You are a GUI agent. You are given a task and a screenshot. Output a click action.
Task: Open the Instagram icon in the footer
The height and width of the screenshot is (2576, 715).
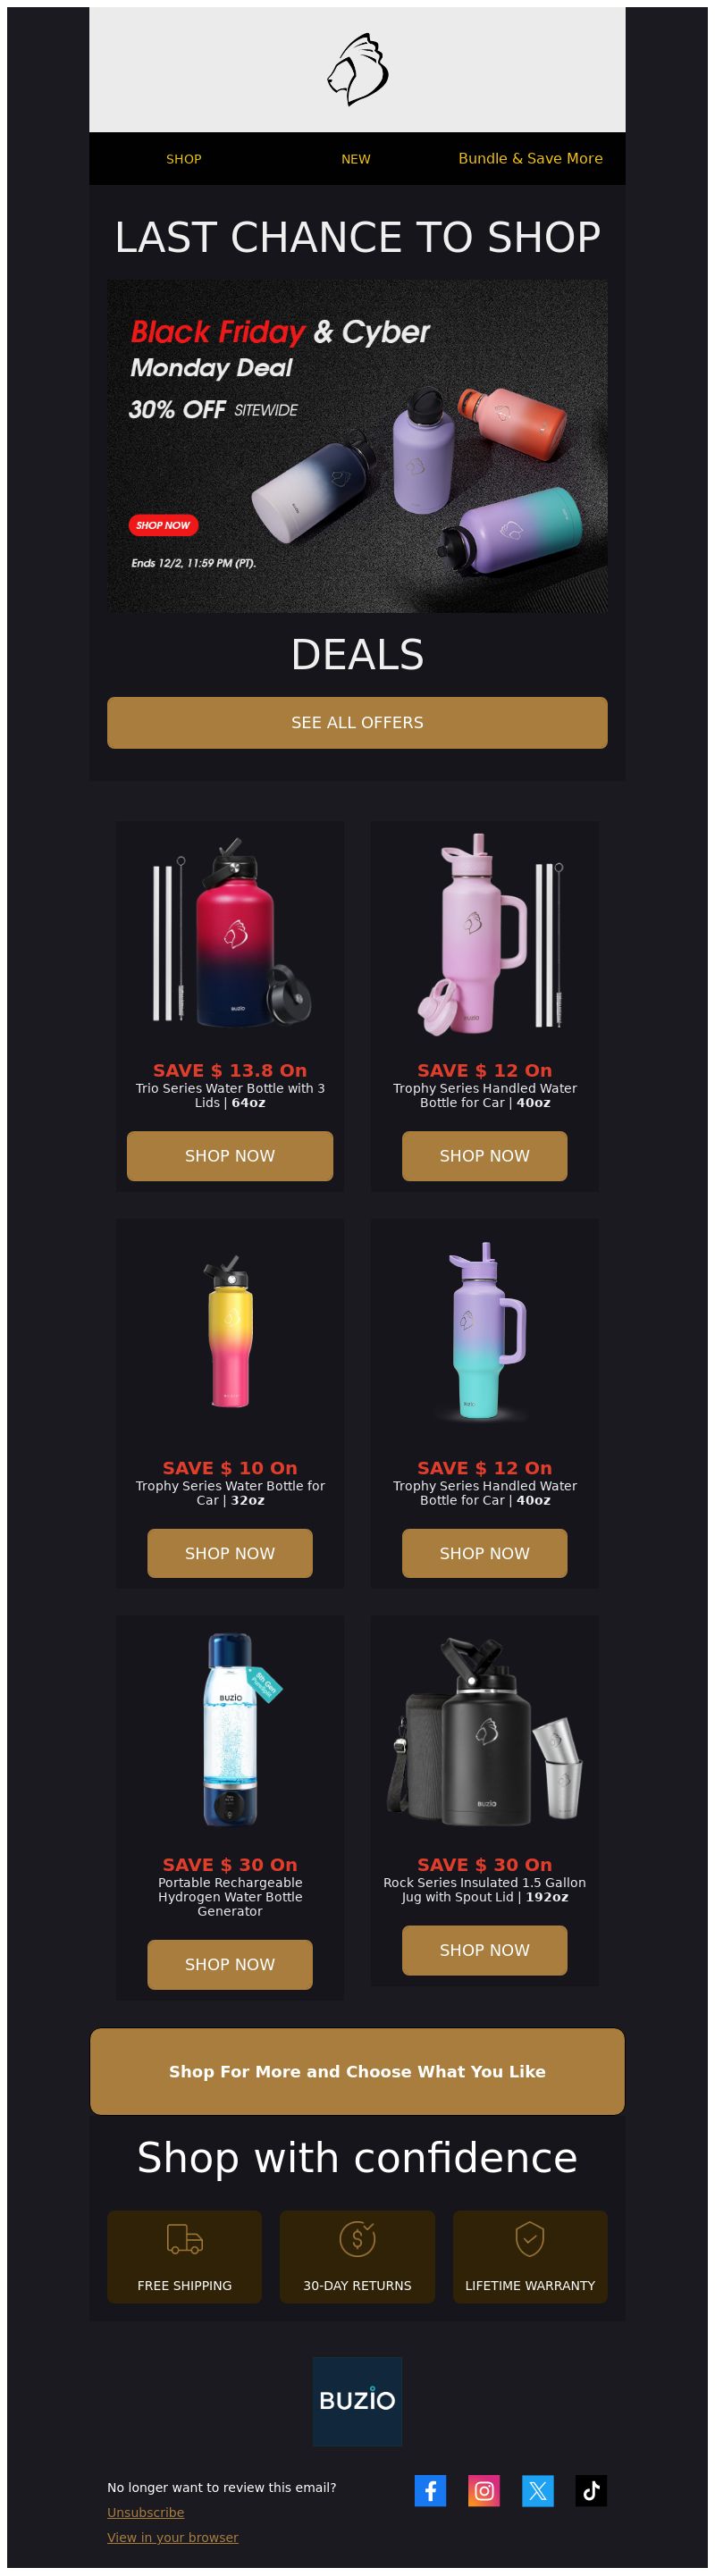coord(484,2490)
